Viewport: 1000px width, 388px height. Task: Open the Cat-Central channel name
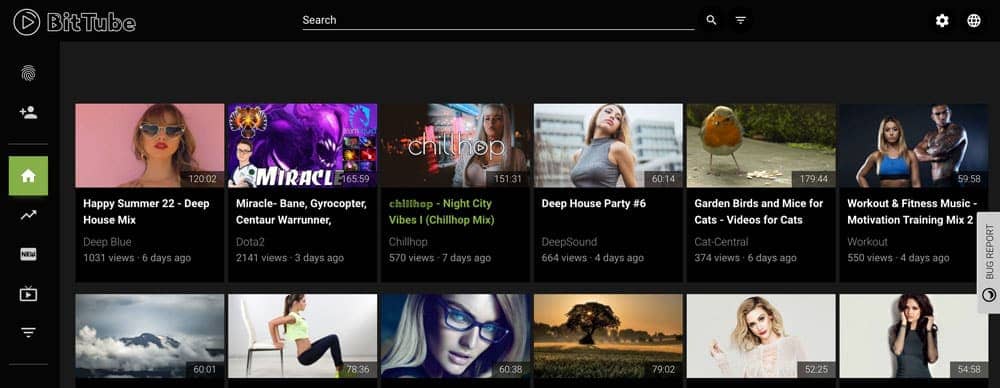pos(721,242)
